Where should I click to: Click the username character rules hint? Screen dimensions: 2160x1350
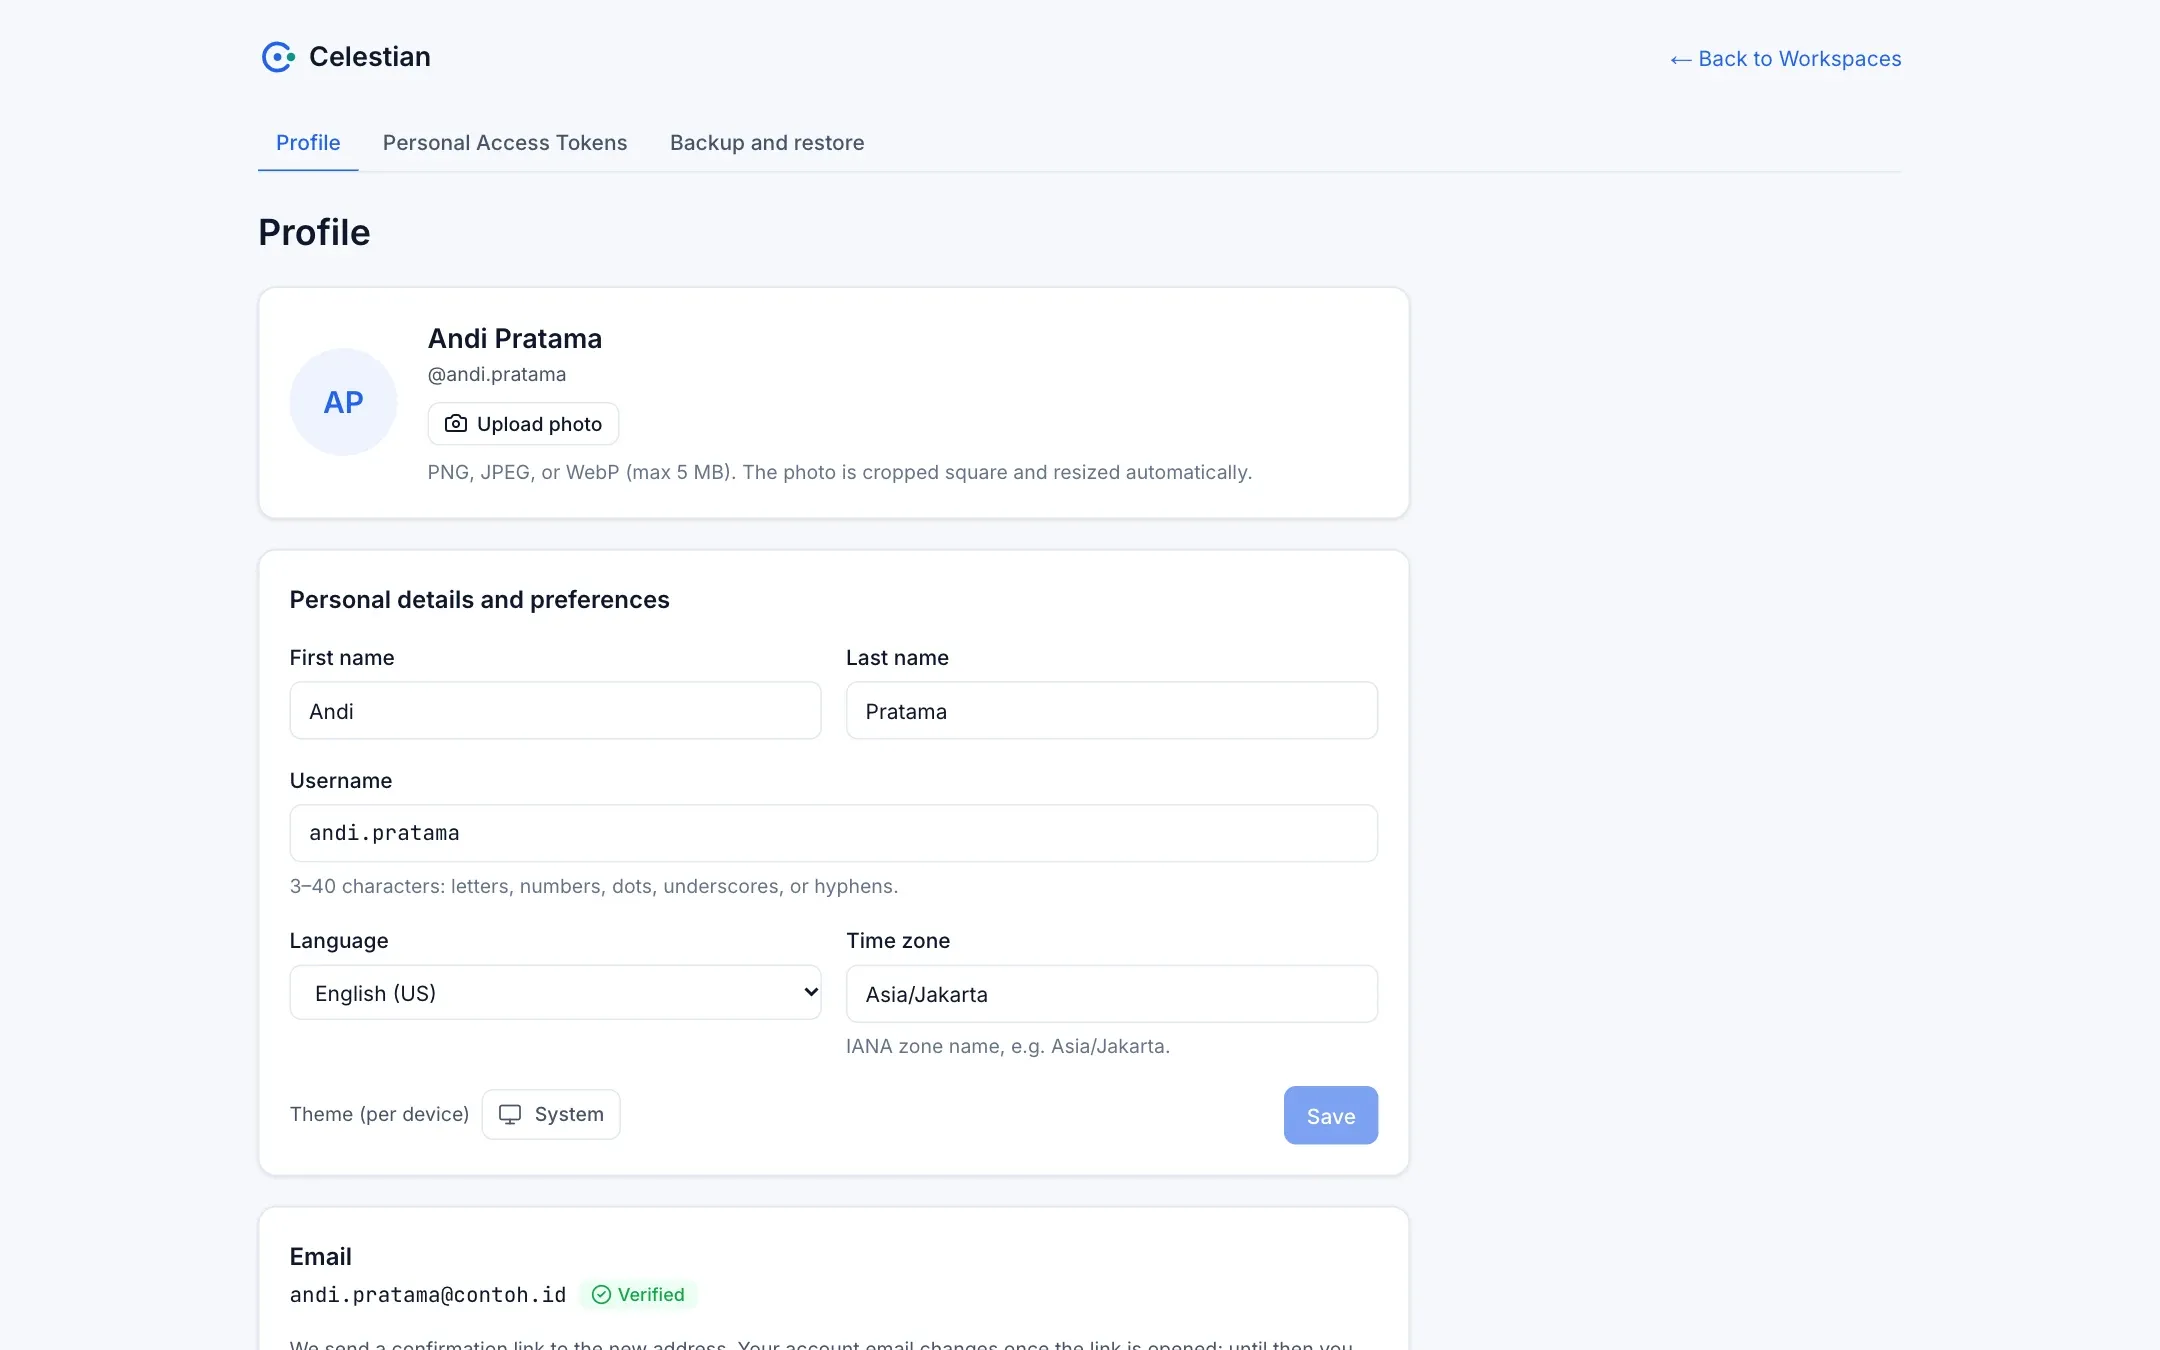(x=594, y=886)
